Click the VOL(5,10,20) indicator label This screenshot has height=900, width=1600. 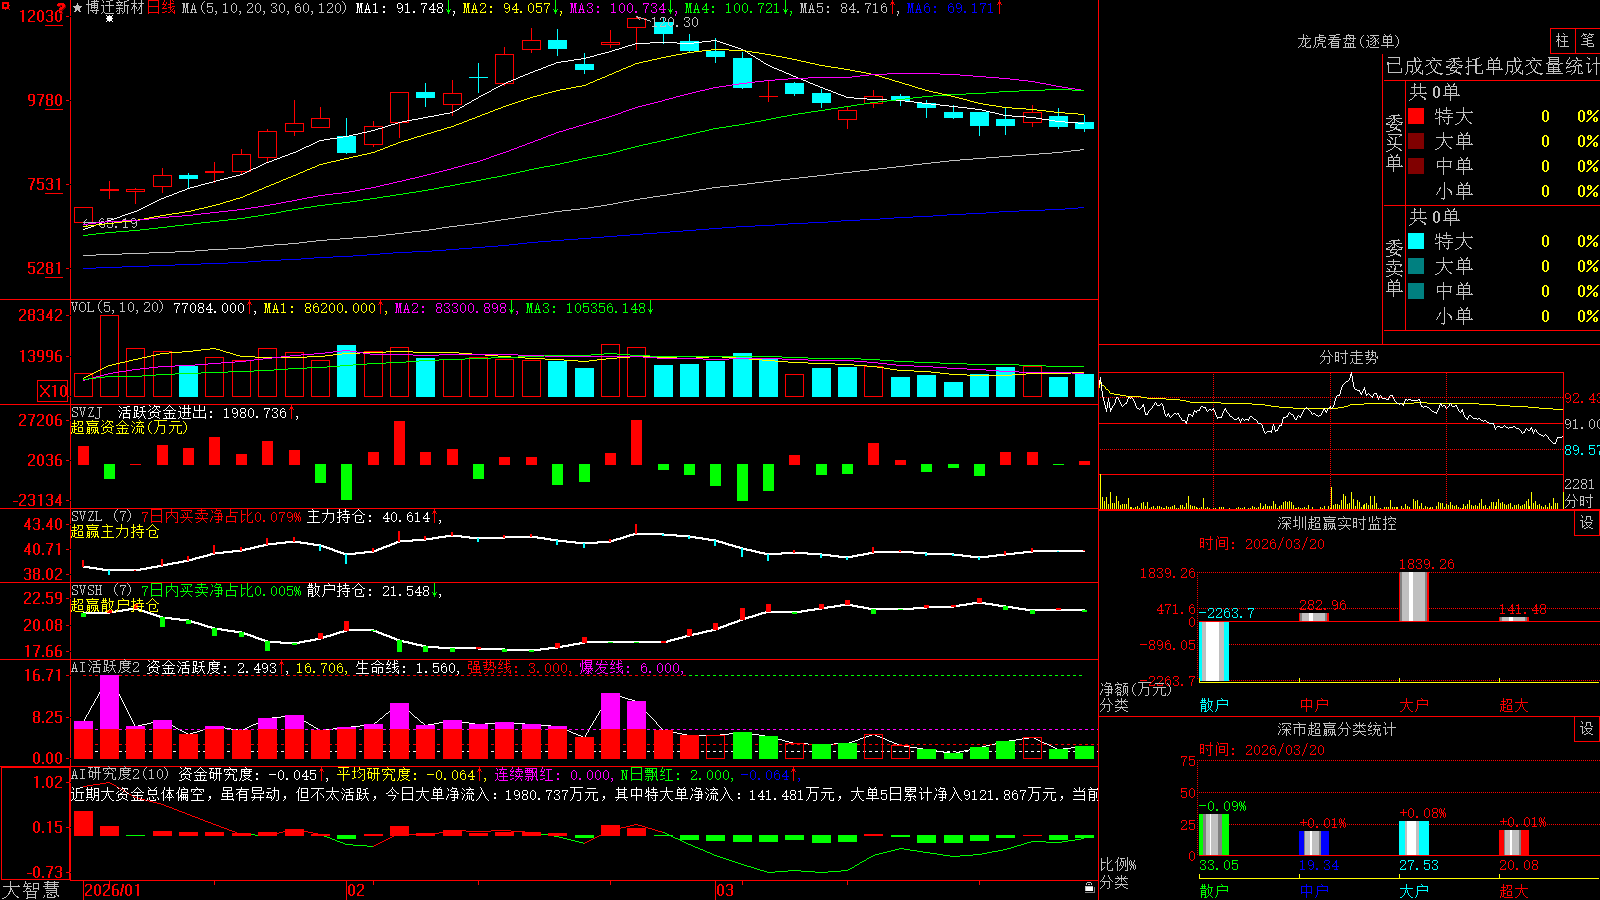117,307
